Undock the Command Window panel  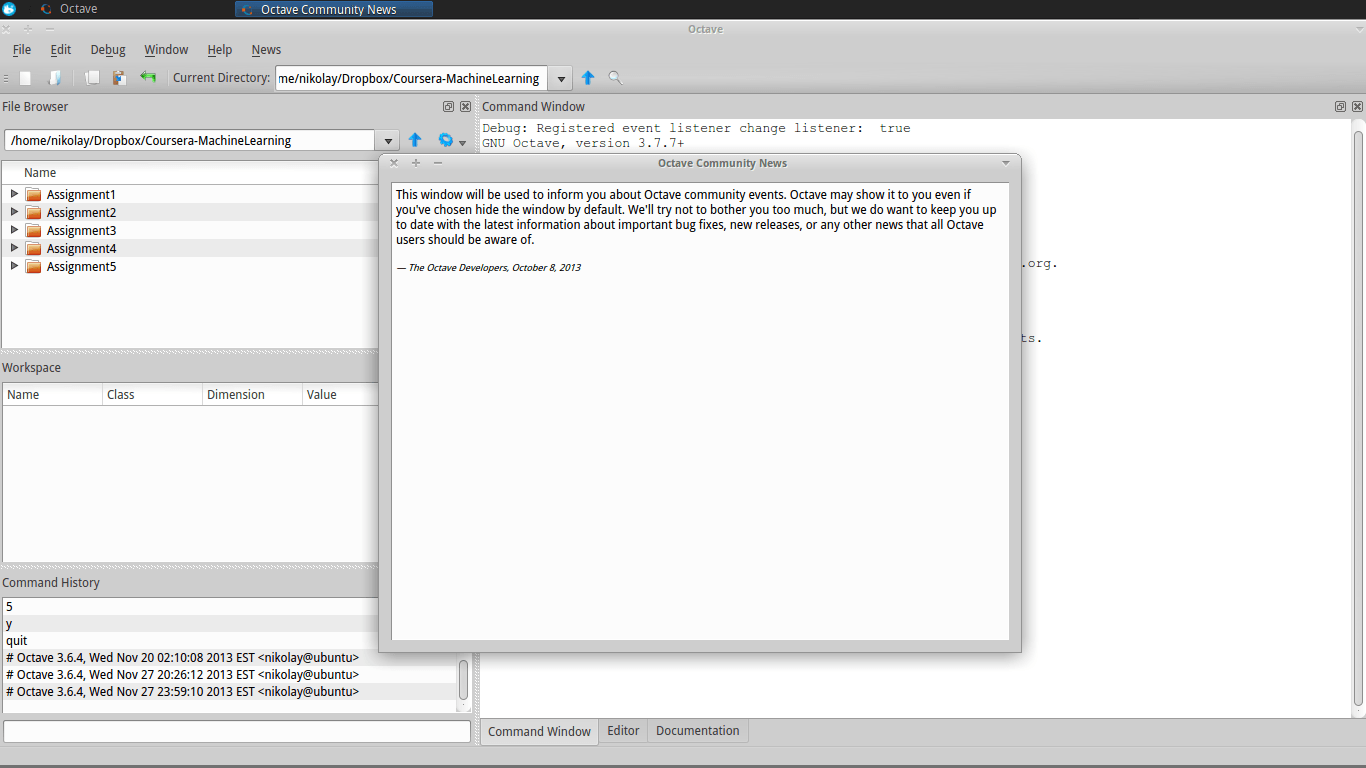point(1340,106)
